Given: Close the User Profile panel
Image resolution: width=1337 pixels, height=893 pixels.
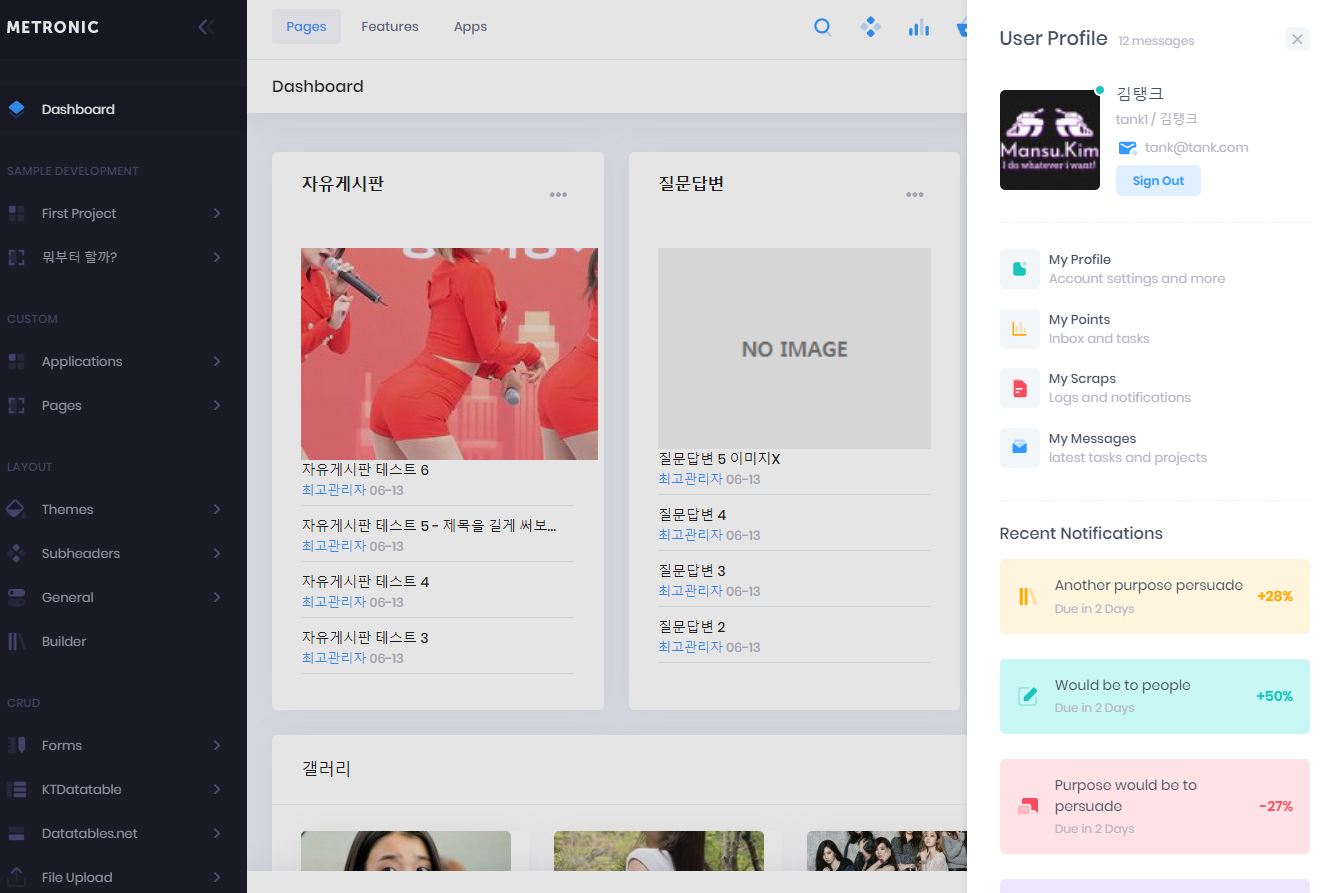Looking at the screenshot, I should 1297,39.
